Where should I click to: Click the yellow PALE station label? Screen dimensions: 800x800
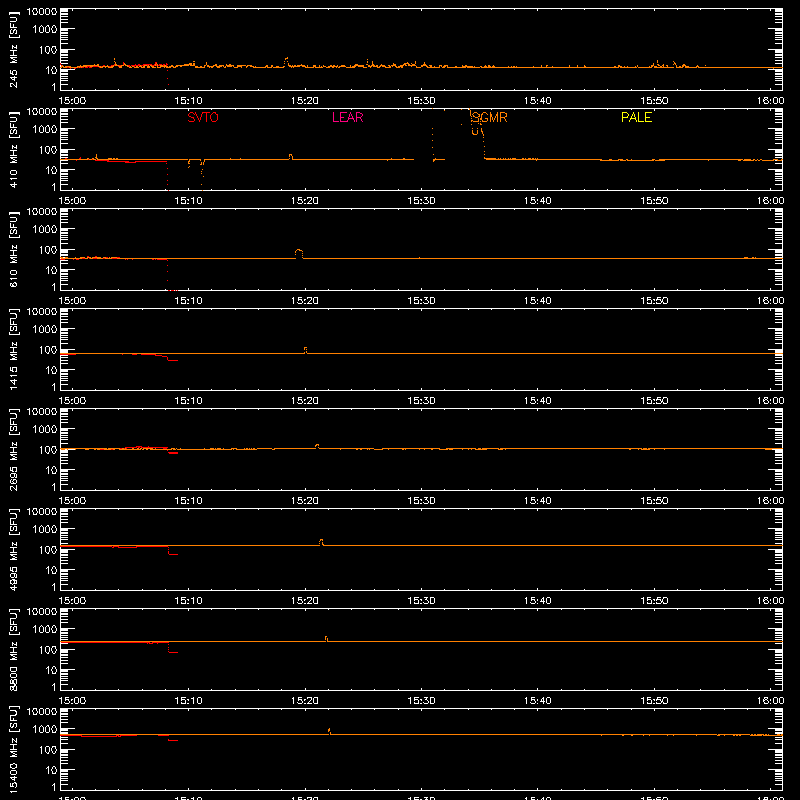(x=636, y=117)
